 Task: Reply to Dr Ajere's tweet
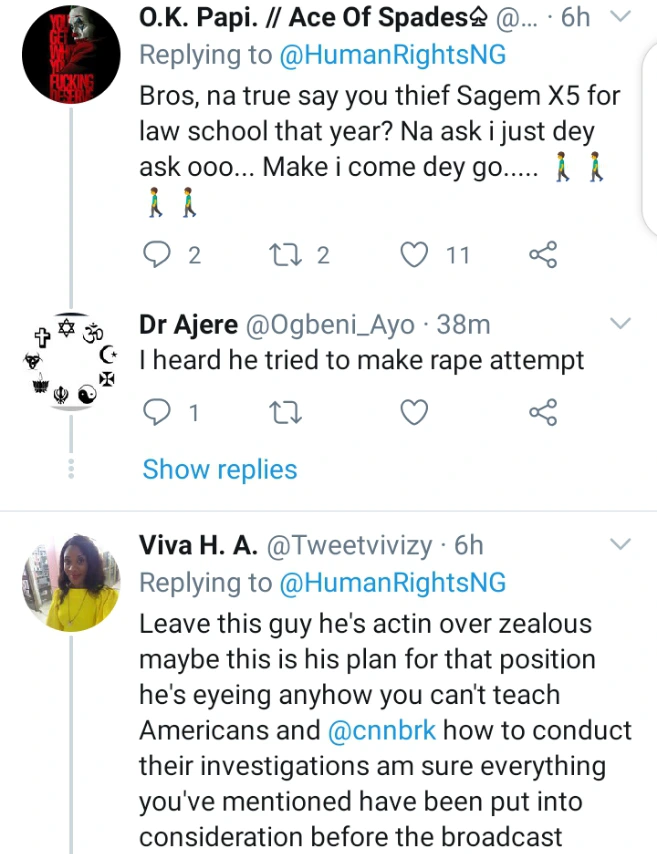click(x=157, y=411)
